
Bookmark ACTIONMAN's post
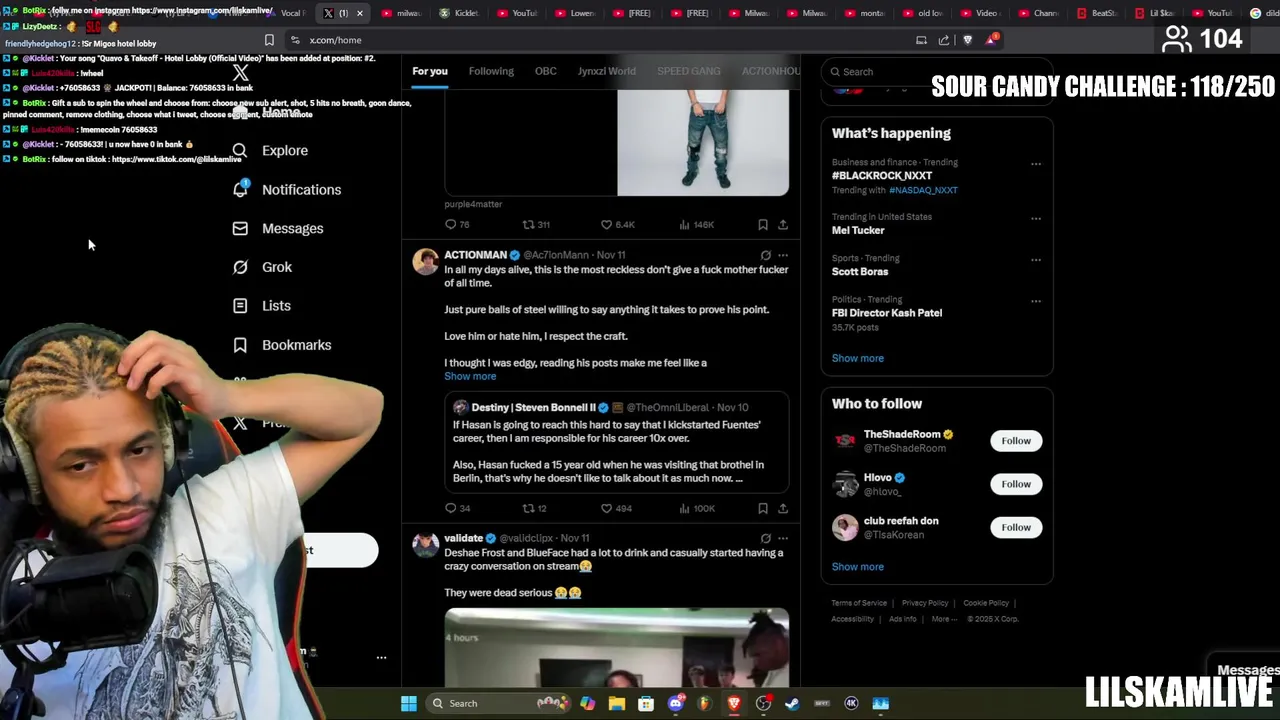(x=763, y=508)
